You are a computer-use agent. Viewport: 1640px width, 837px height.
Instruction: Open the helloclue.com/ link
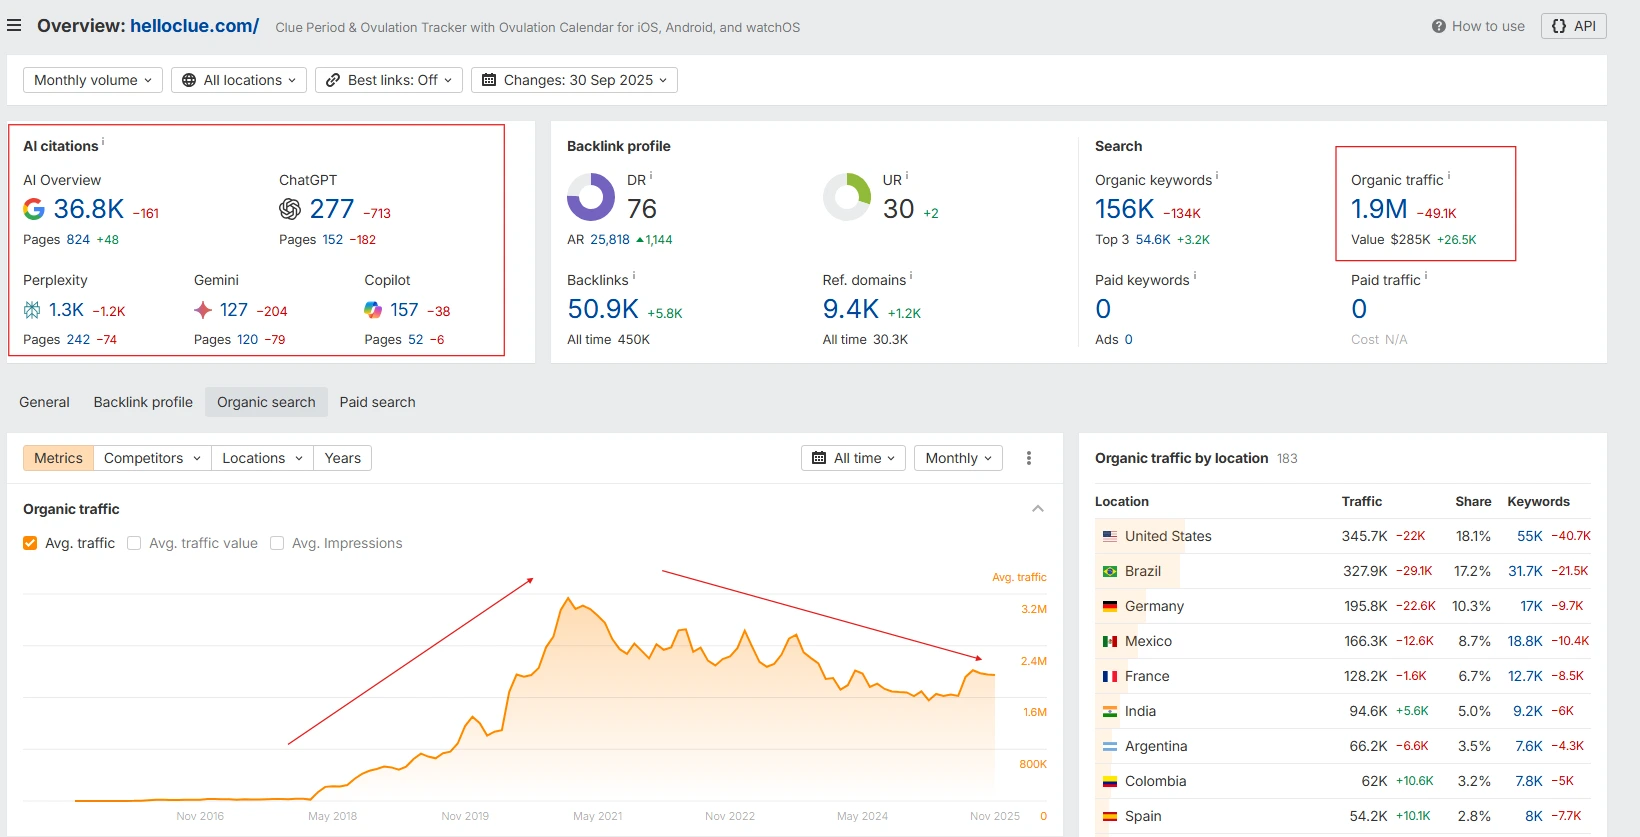(194, 26)
